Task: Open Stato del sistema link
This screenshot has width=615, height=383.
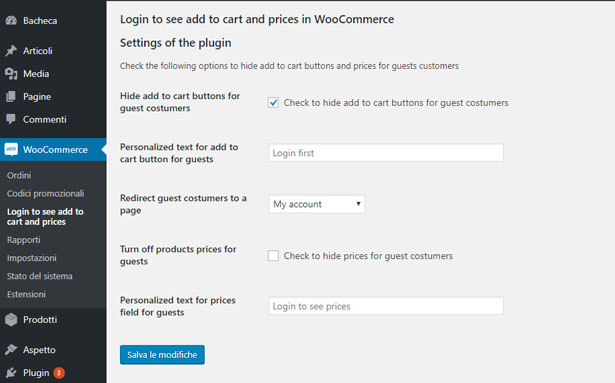Action: point(40,276)
